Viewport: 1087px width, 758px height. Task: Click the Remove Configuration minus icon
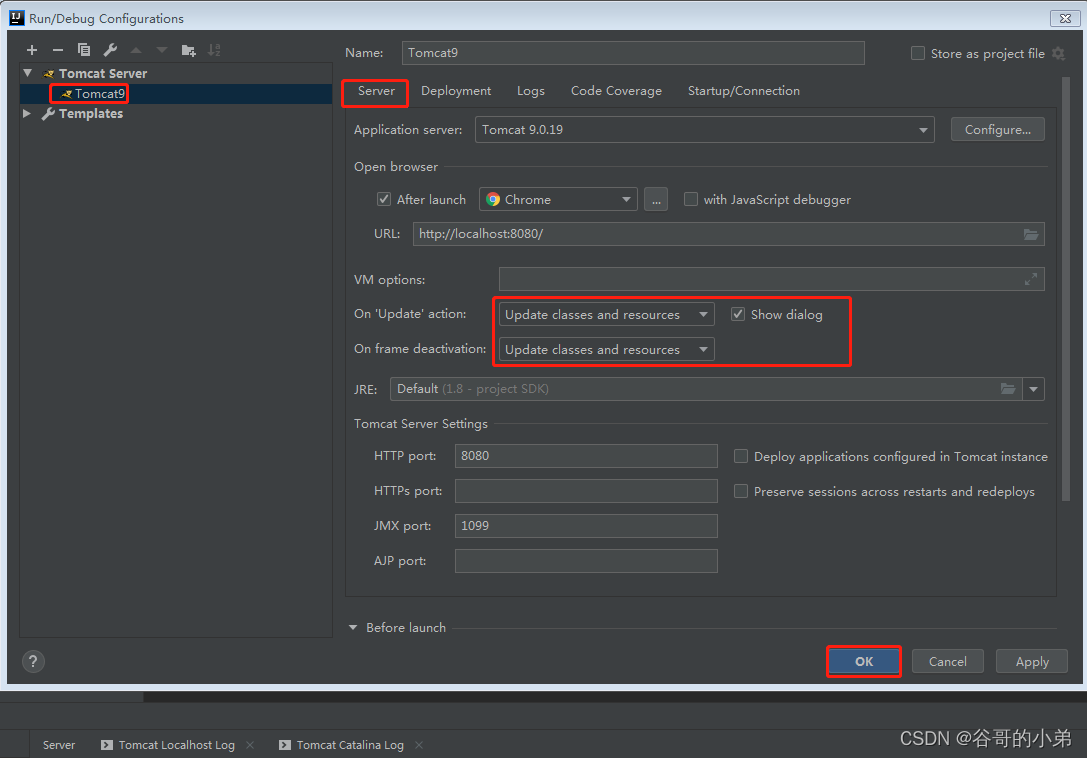click(x=58, y=50)
